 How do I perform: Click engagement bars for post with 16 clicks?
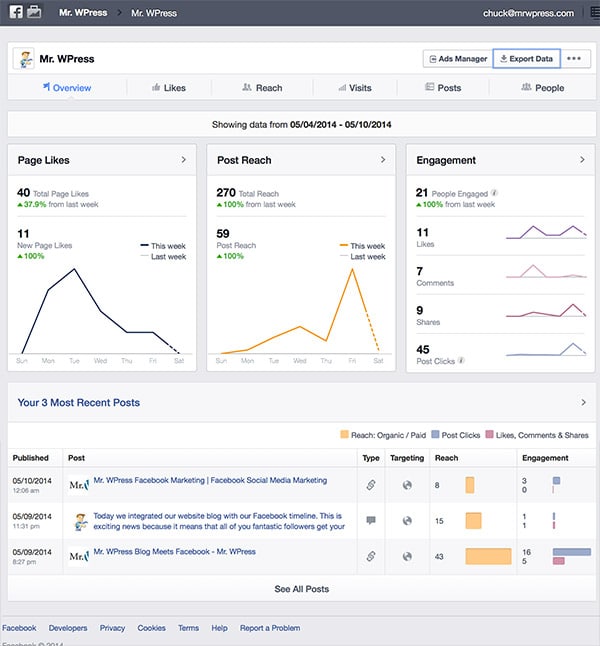pyautogui.click(x=572, y=556)
